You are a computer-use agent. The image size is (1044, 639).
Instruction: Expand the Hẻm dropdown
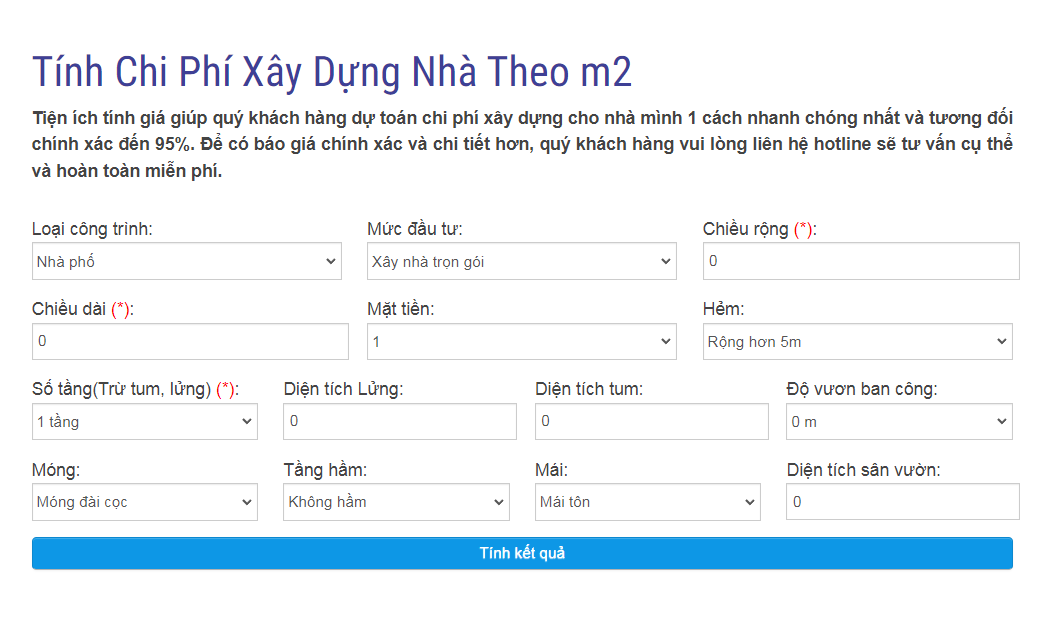pos(857,342)
